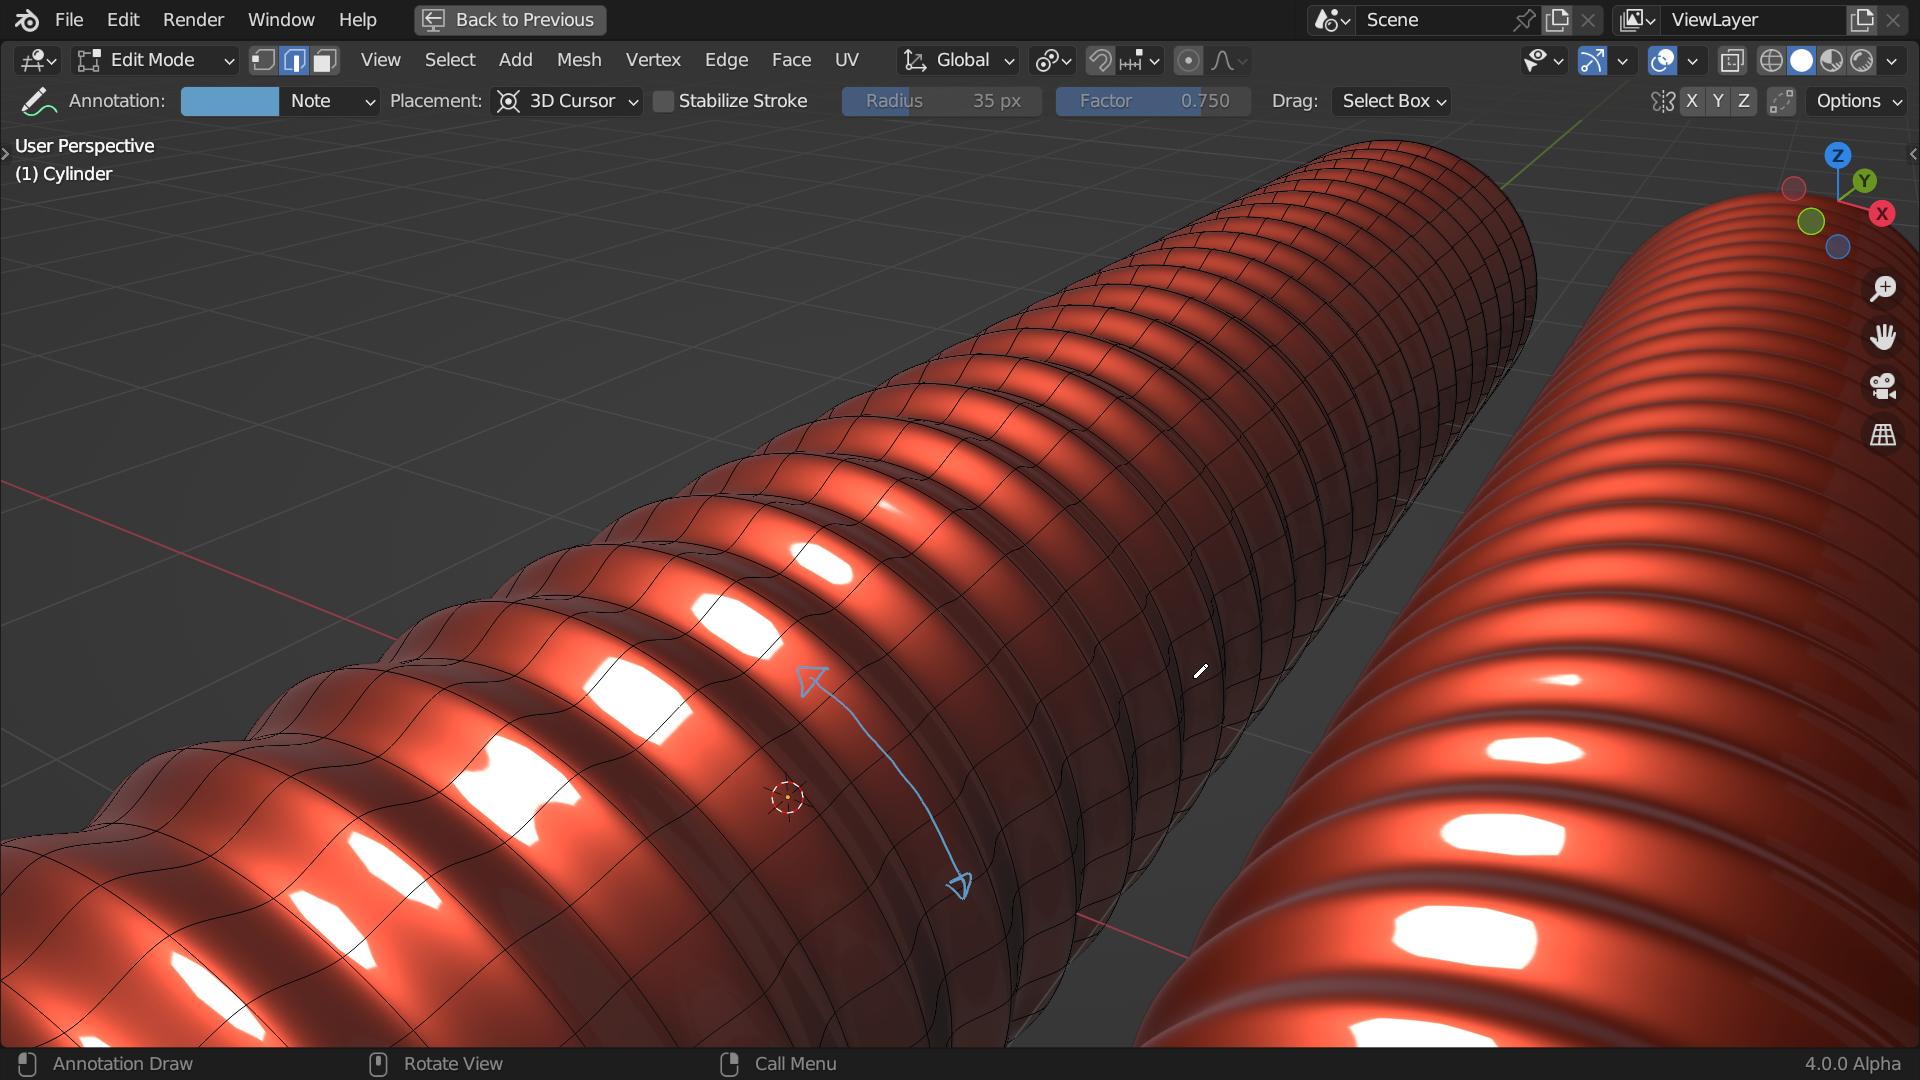1920x1080 pixels.
Task: Click the Blender logo icon
Action: 27,20
